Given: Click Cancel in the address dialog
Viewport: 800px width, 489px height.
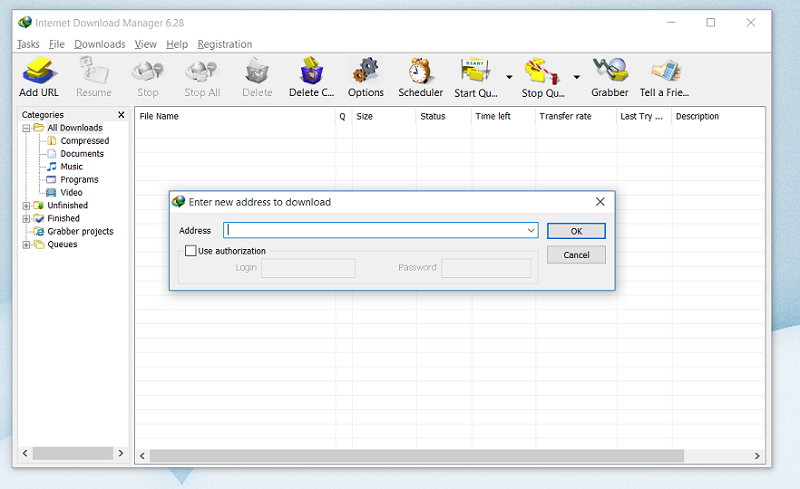Looking at the screenshot, I should tap(576, 255).
